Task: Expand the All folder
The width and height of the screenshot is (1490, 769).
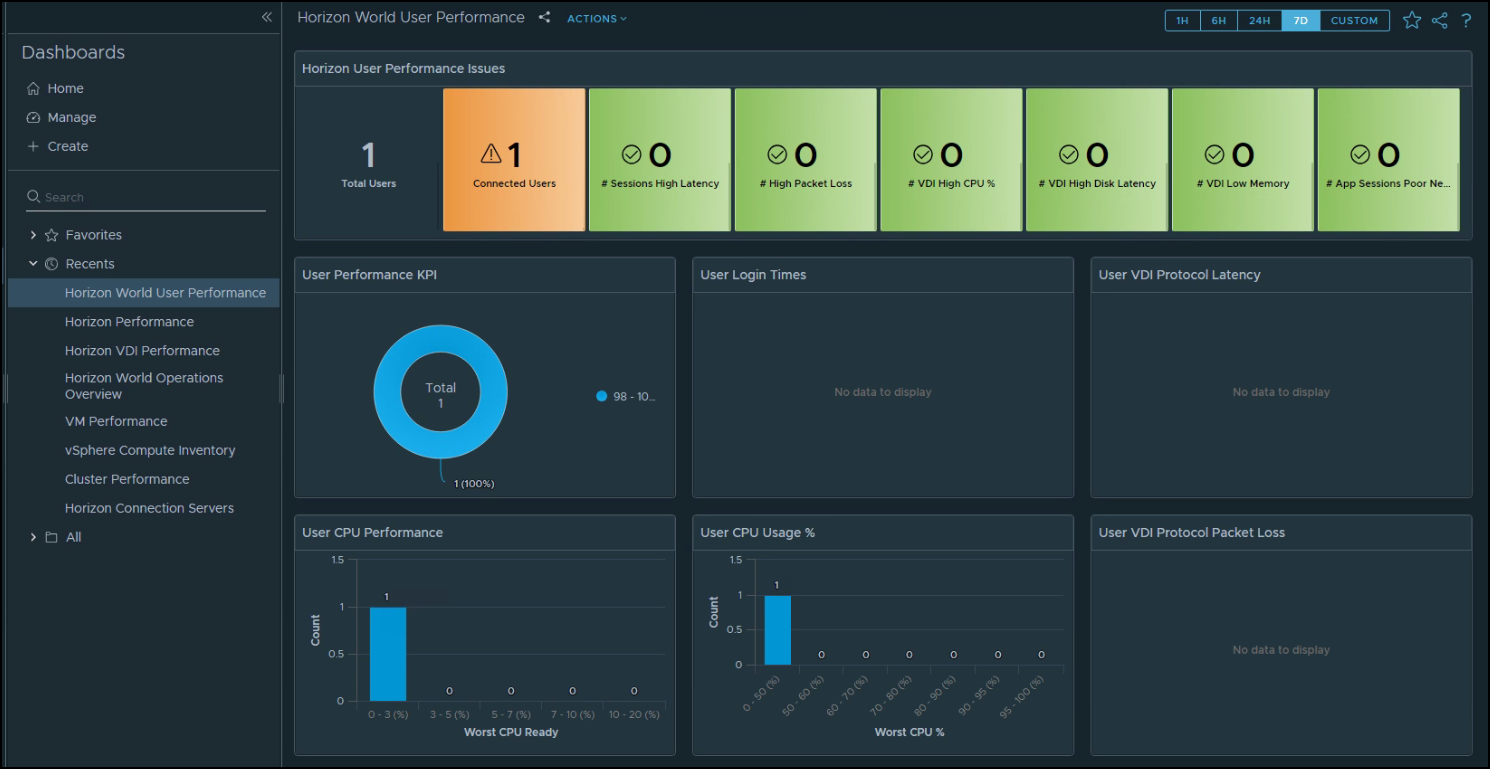Action: pyautogui.click(x=33, y=537)
